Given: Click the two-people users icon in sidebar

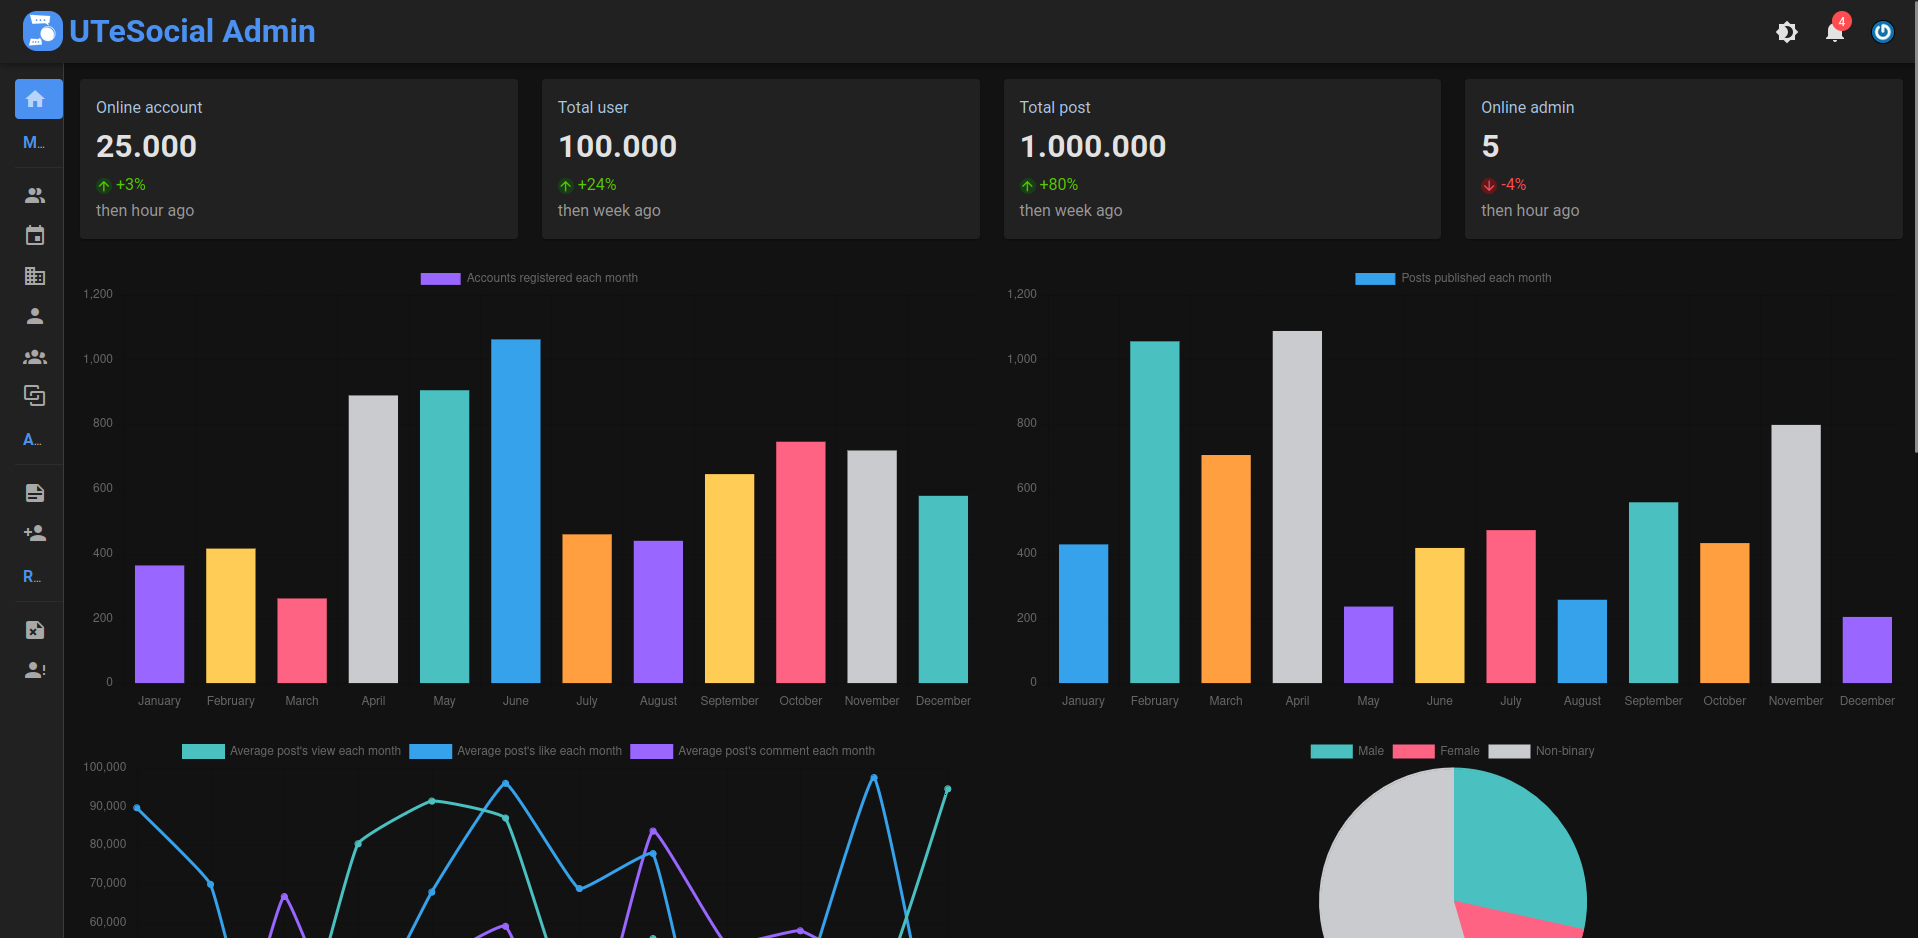Looking at the screenshot, I should [35, 196].
